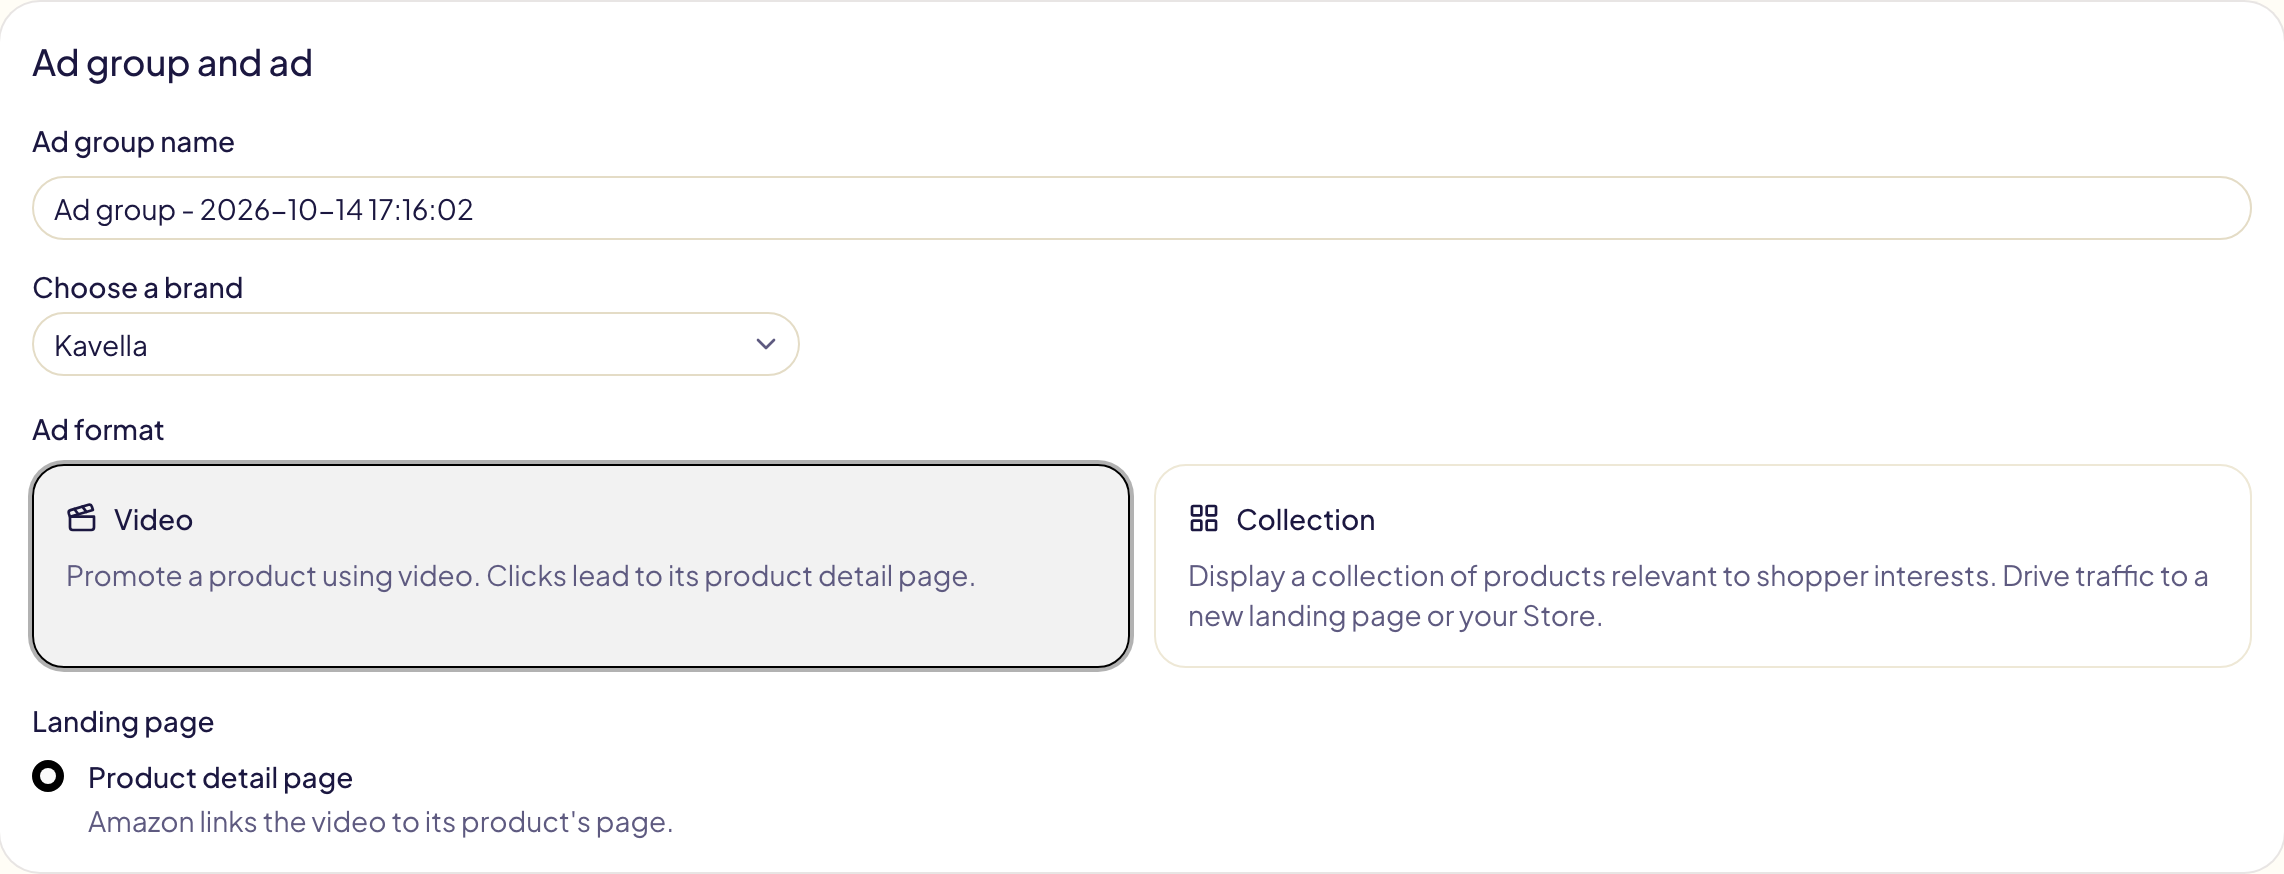
Task: Select the Video ad format card
Action: tap(581, 566)
